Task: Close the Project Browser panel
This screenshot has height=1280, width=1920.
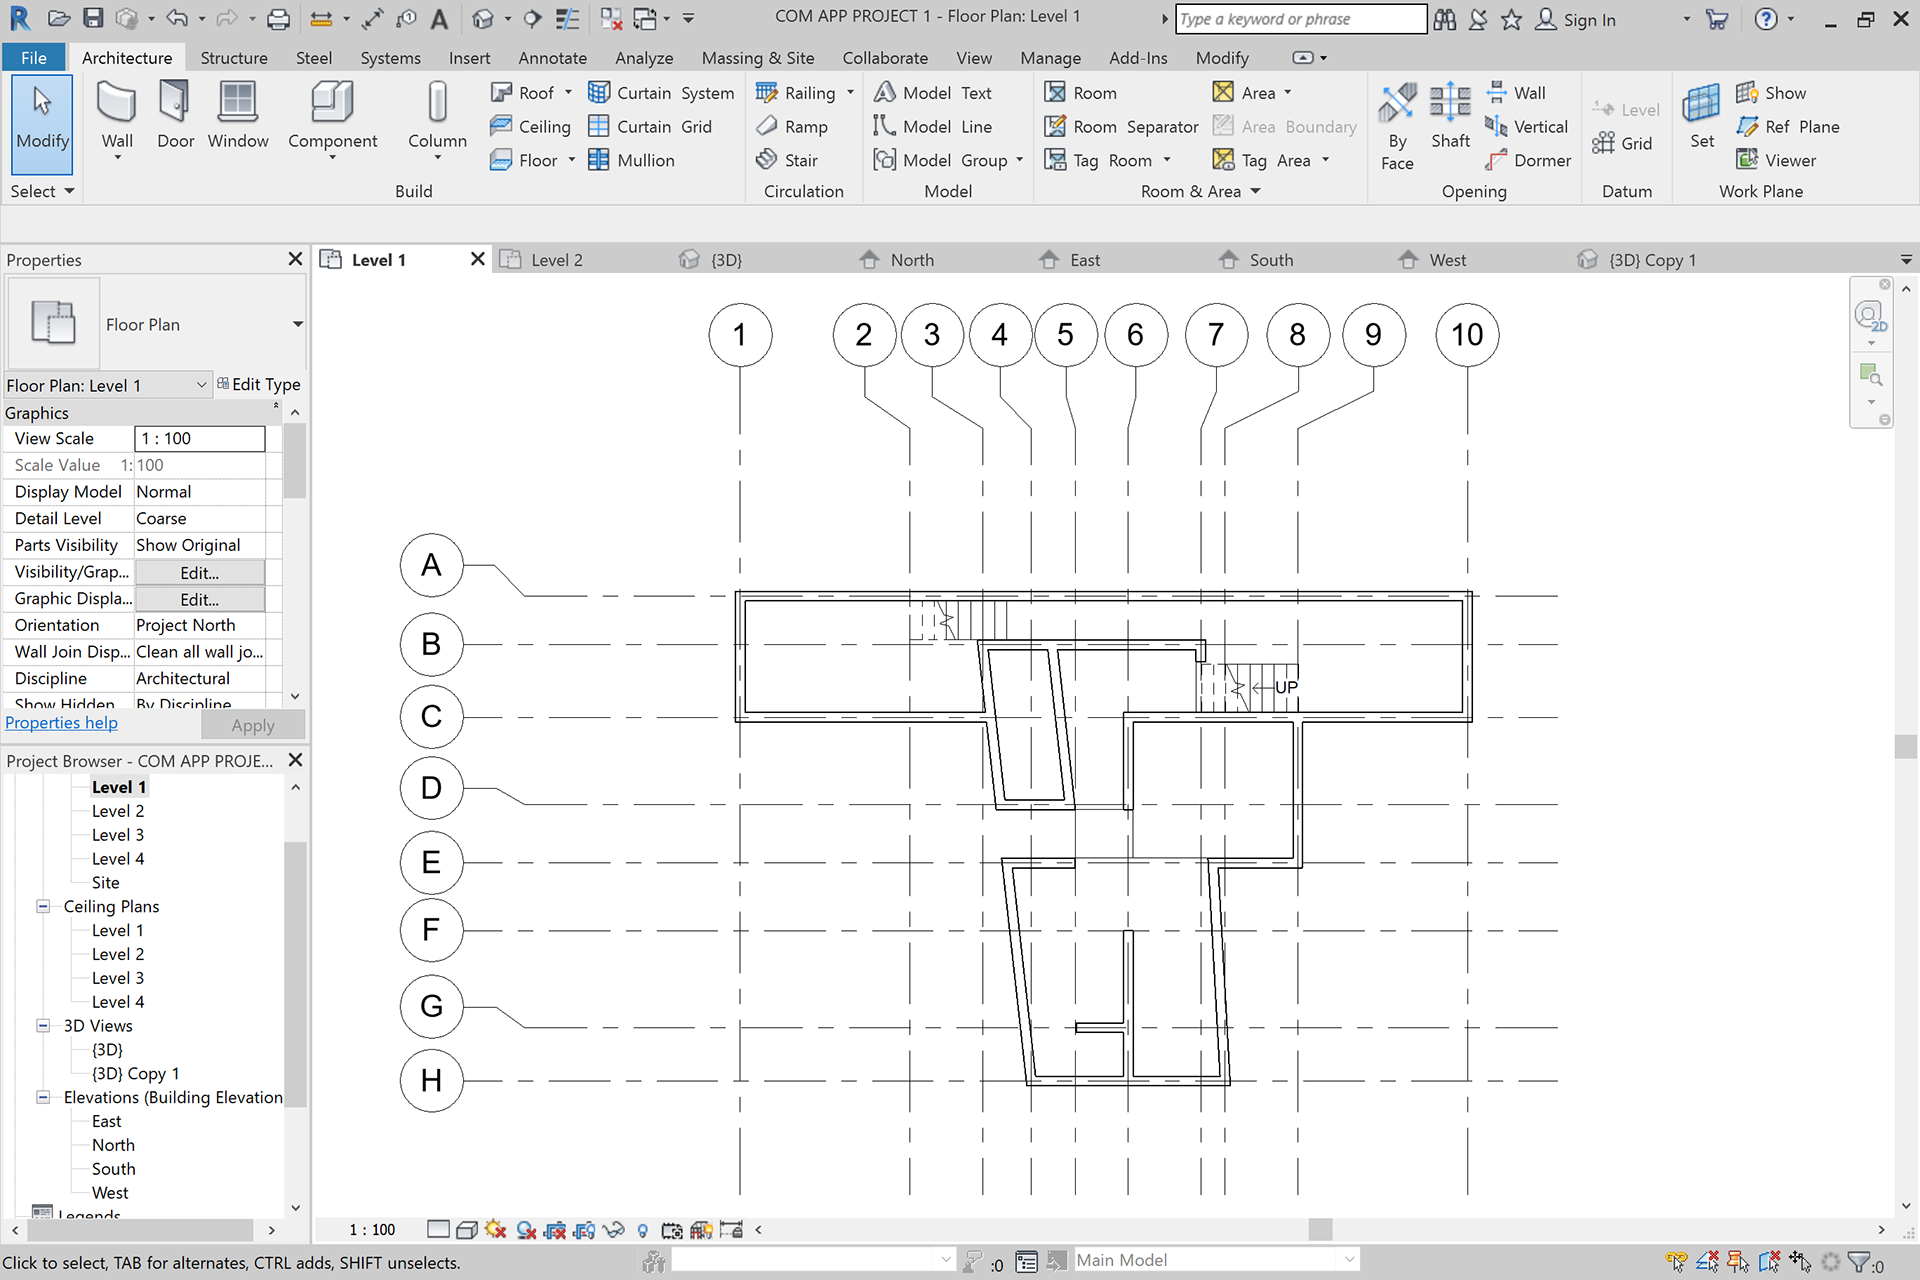Action: coord(295,760)
